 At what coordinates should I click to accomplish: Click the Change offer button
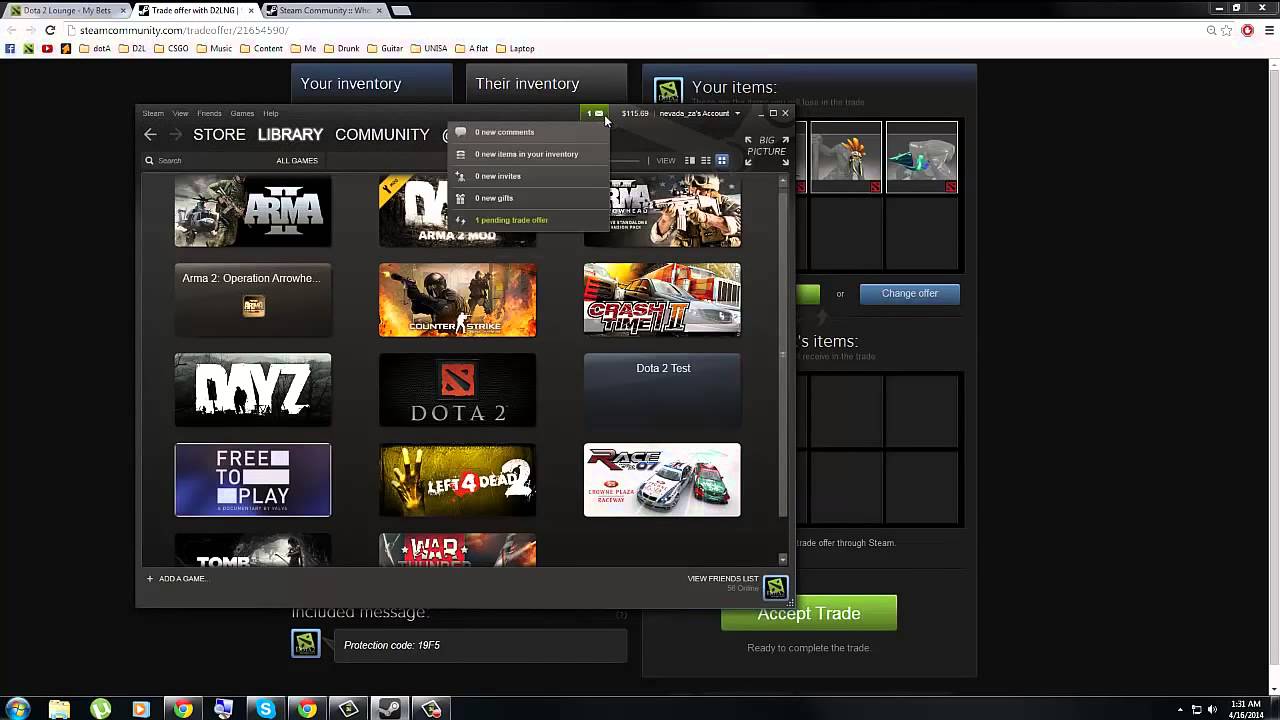click(910, 293)
